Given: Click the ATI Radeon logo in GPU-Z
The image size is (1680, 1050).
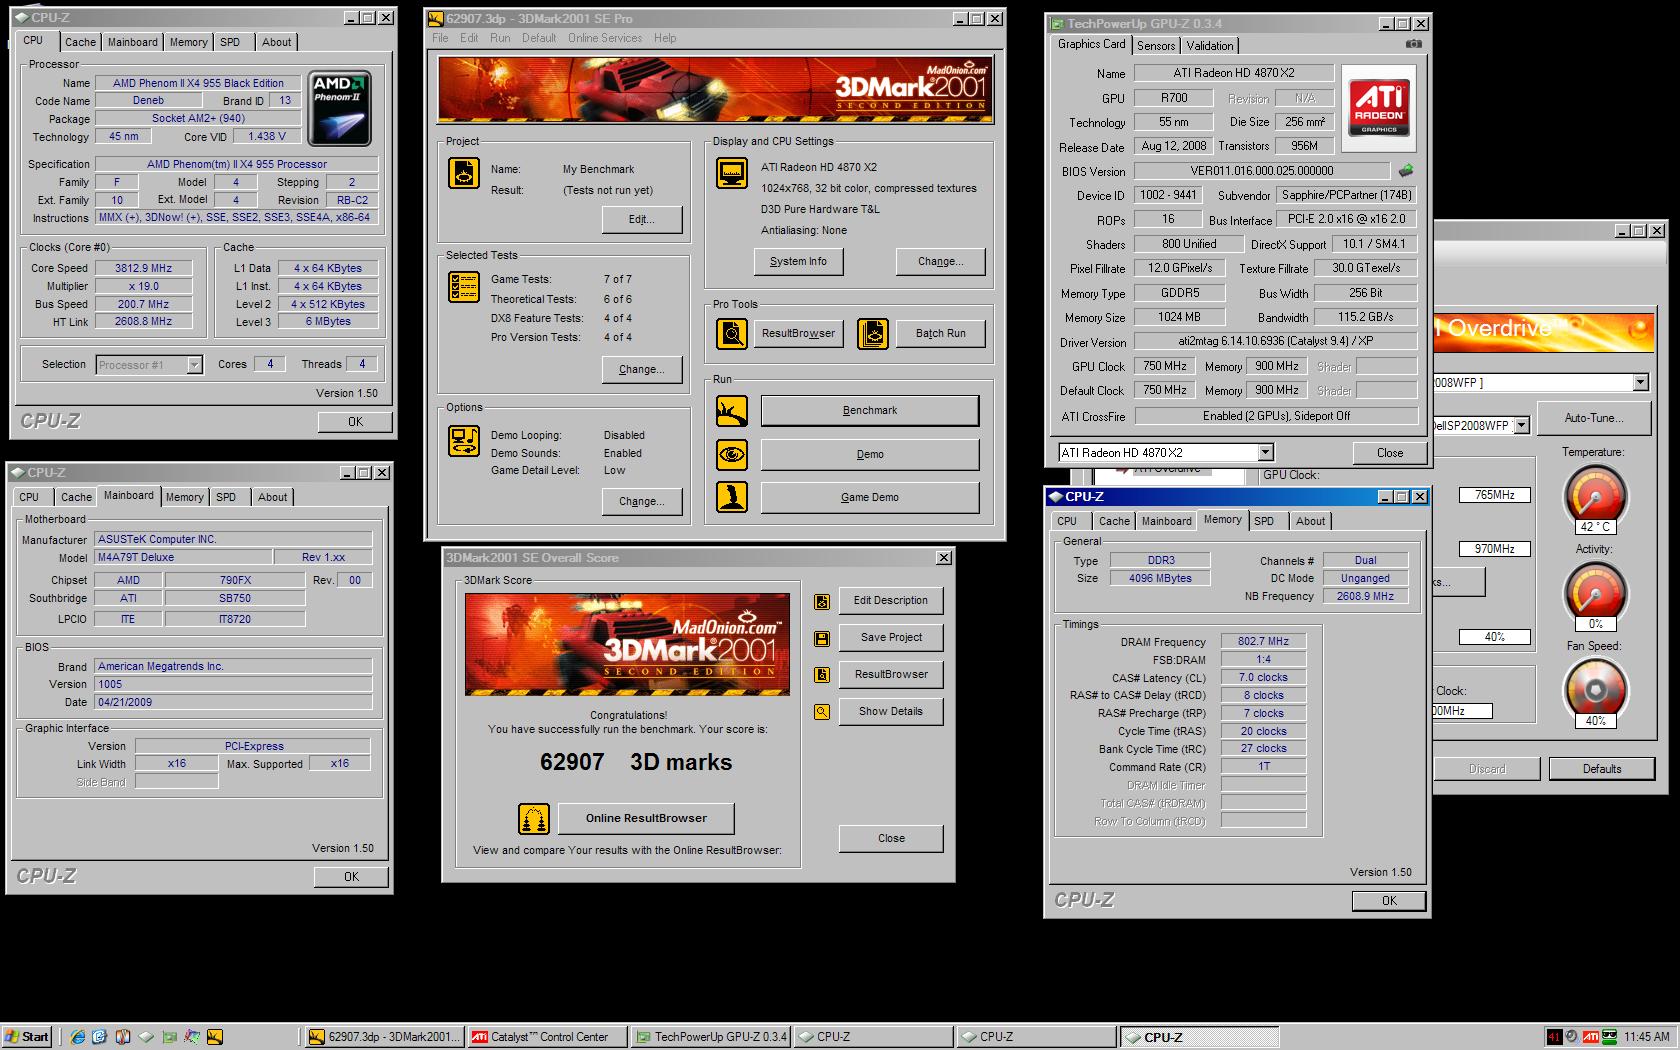Looking at the screenshot, I should 1379,108.
